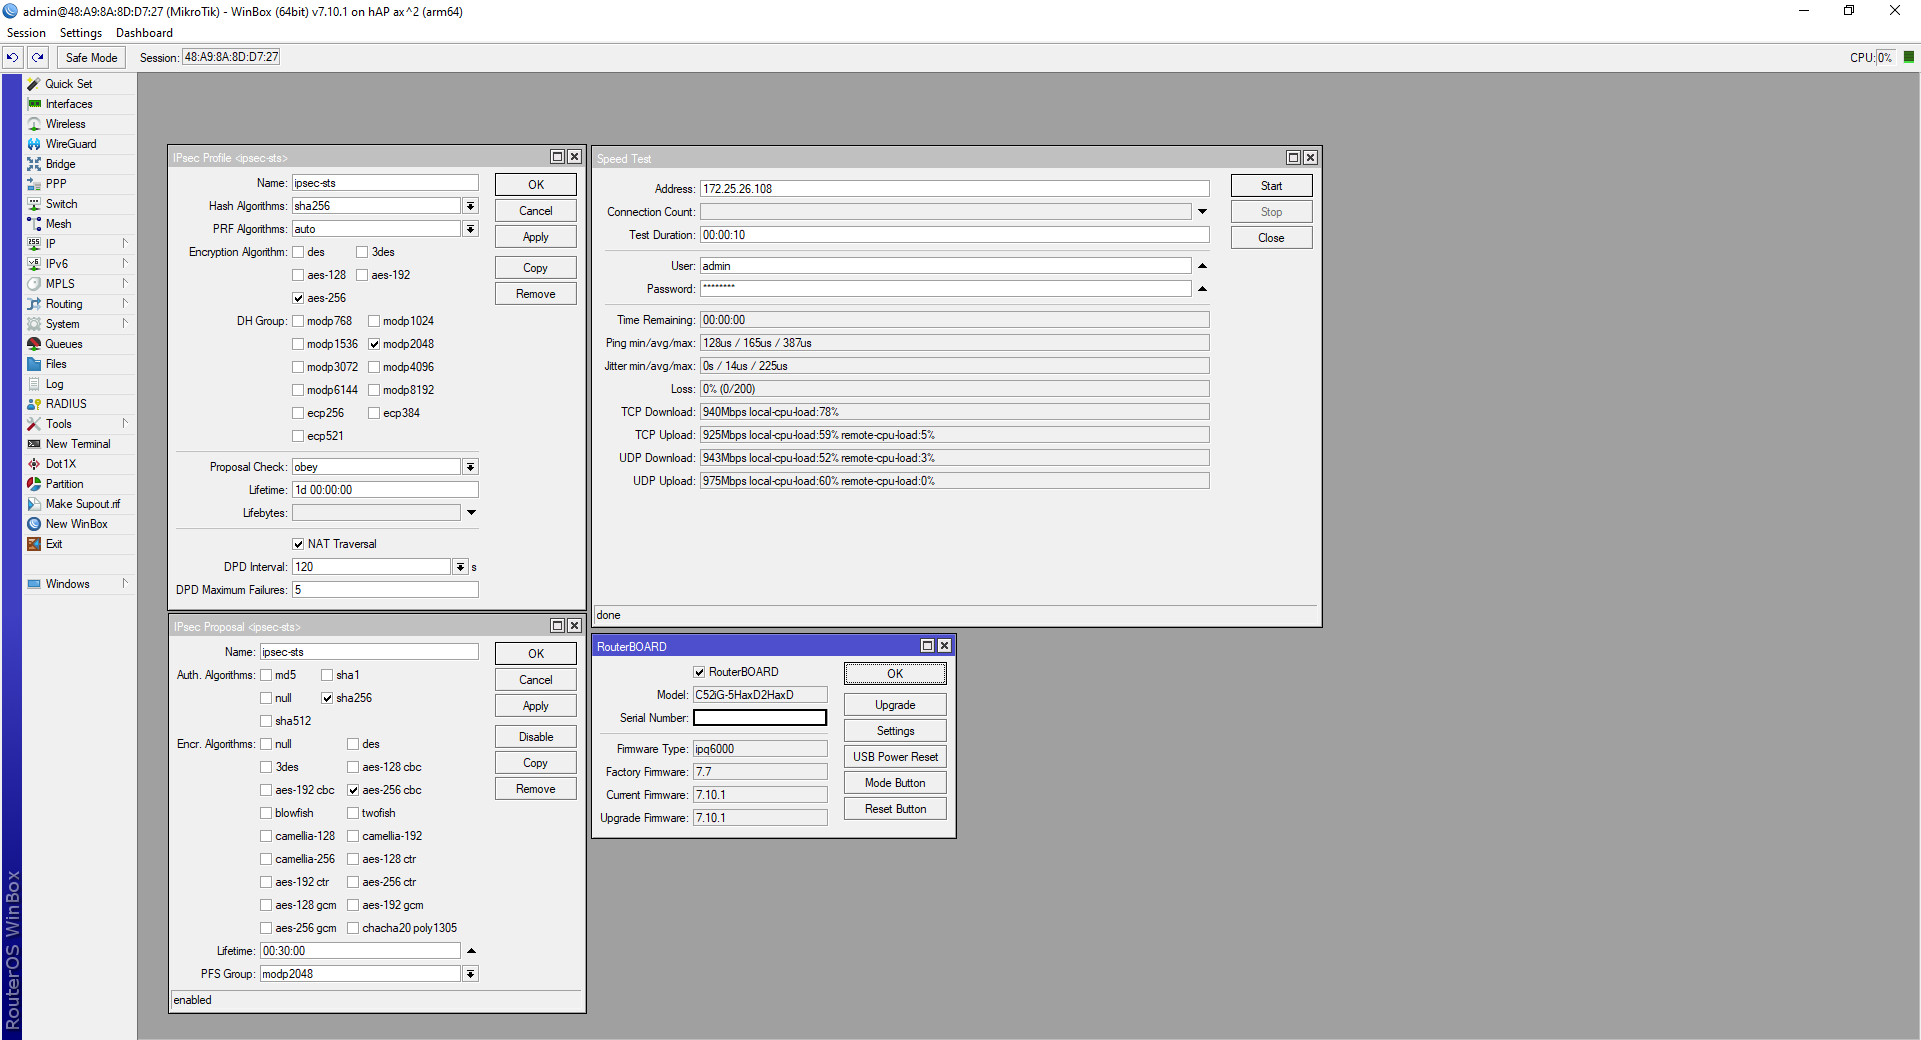Click Apply in IPsec Profile

(x=536, y=237)
